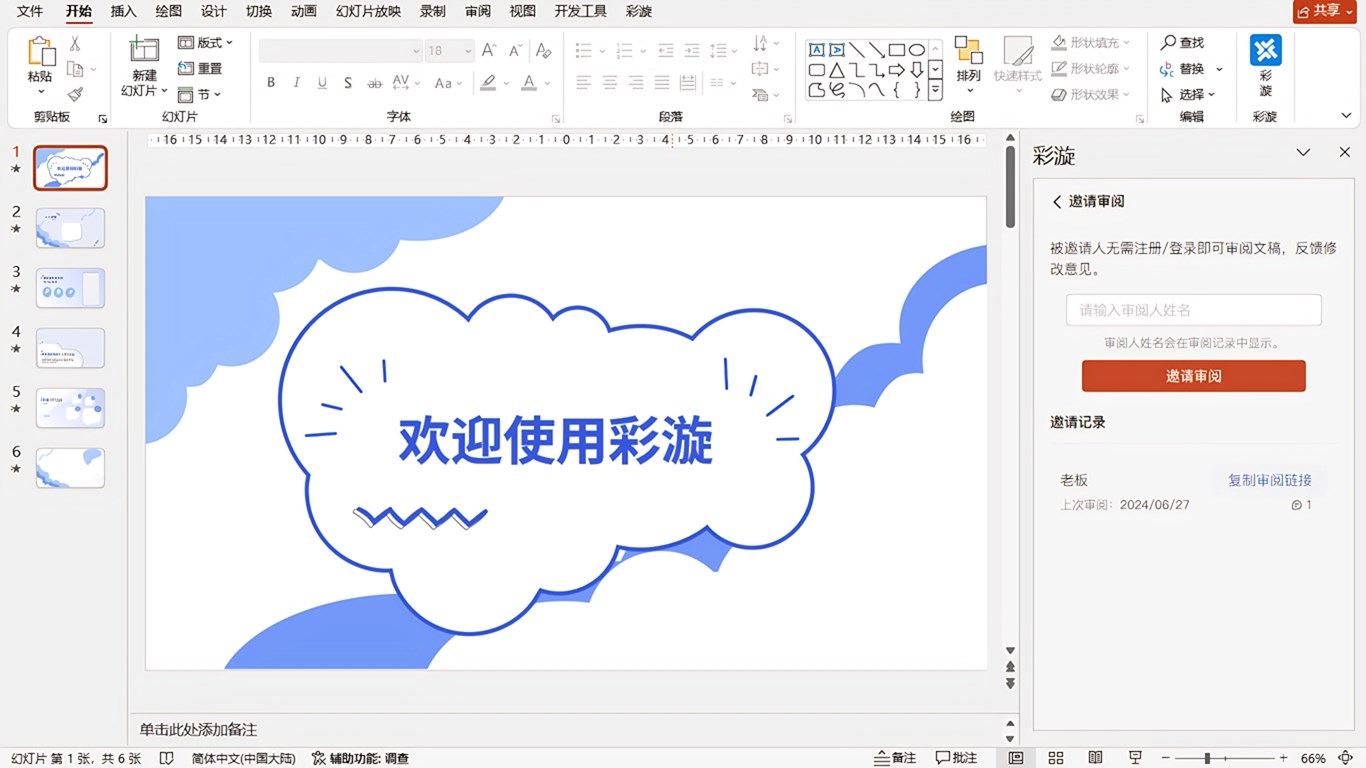Select slide 3 thumbnail
The height and width of the screenshot is (768, 1366).
[x=70, y=288]
